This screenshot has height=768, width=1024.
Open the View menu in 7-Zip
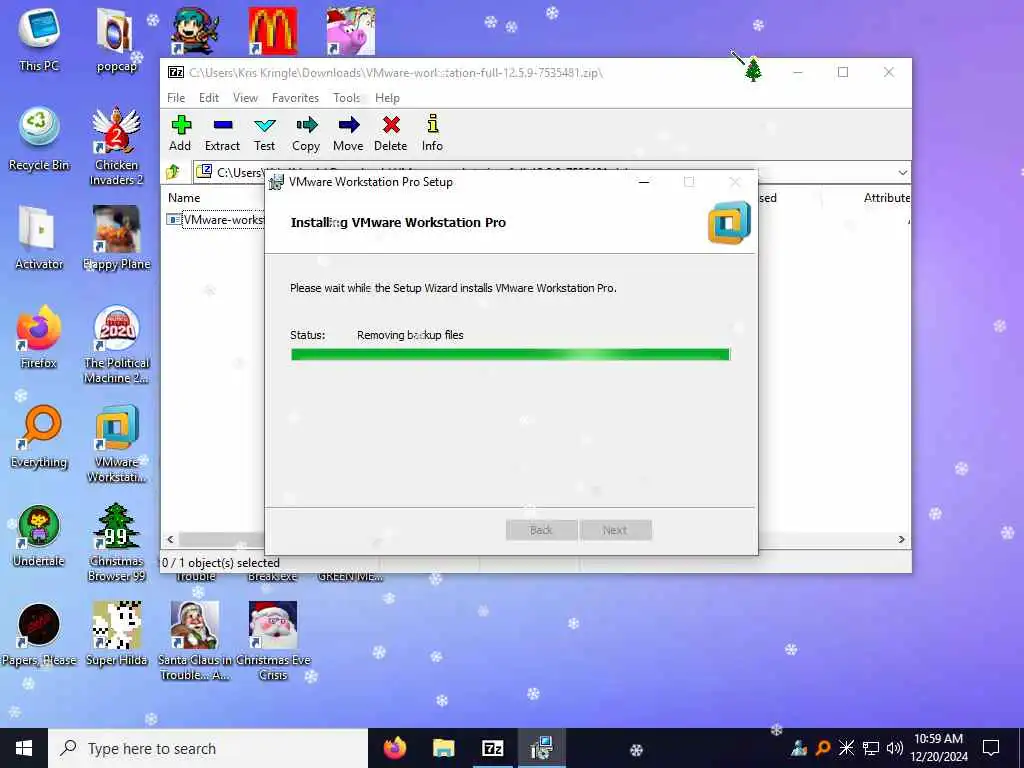245,98
